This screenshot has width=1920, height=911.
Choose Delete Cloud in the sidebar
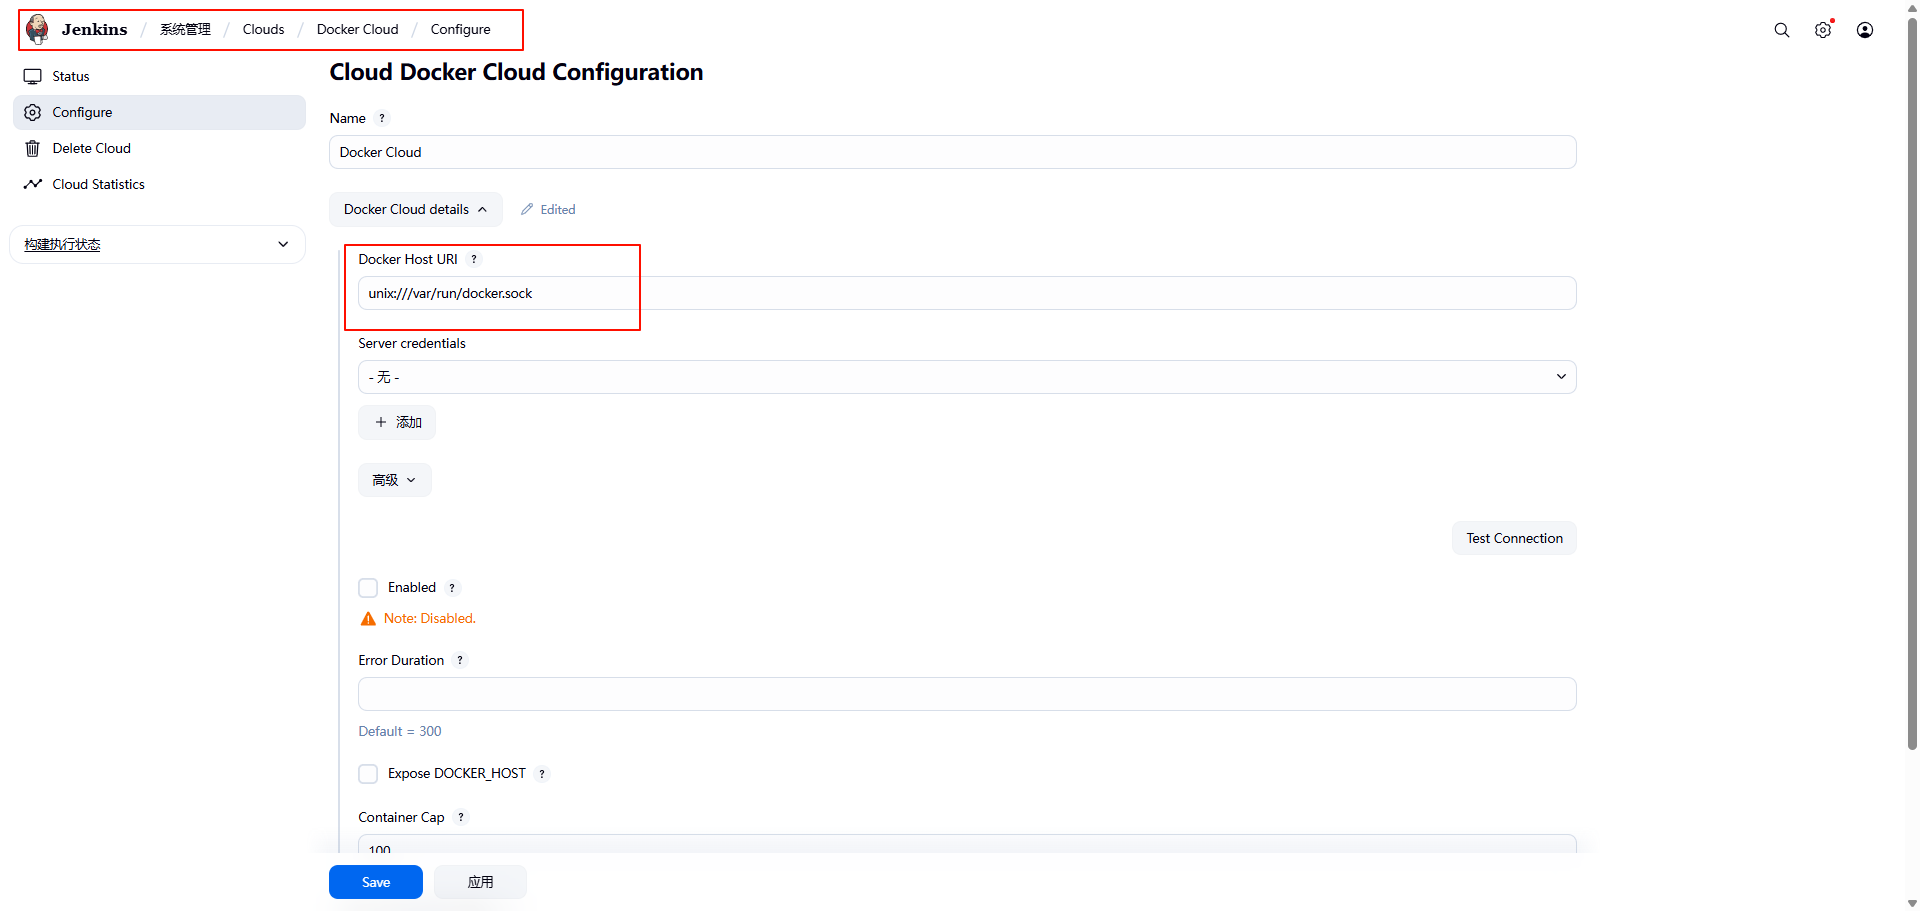tap(159, 148)
